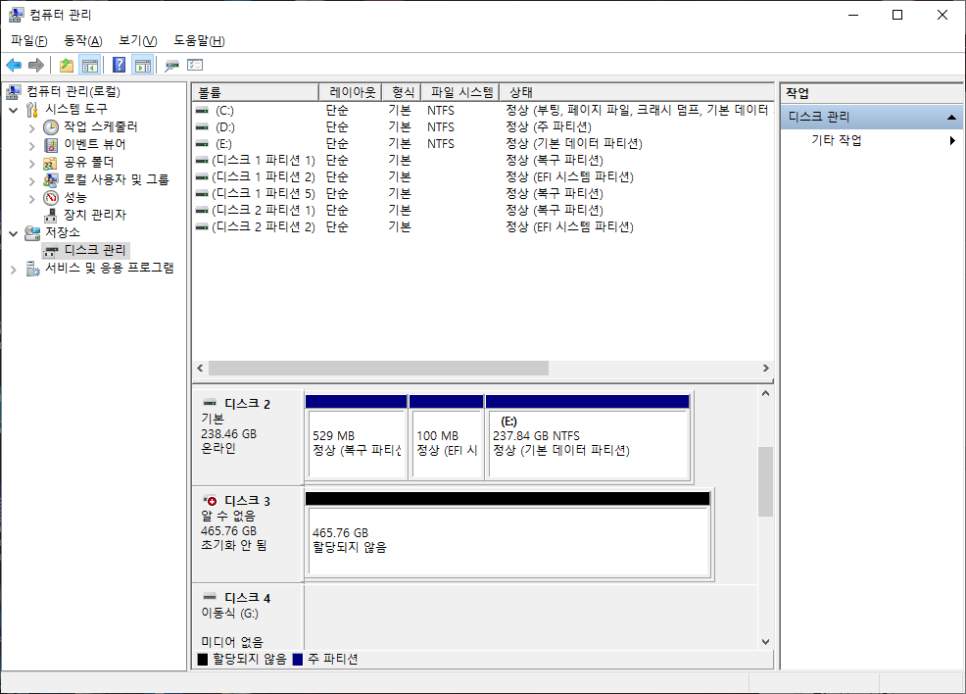Click the blue Help question-mark icon
The width and height of the screenshot is (966, 694).
pos(119,65)
